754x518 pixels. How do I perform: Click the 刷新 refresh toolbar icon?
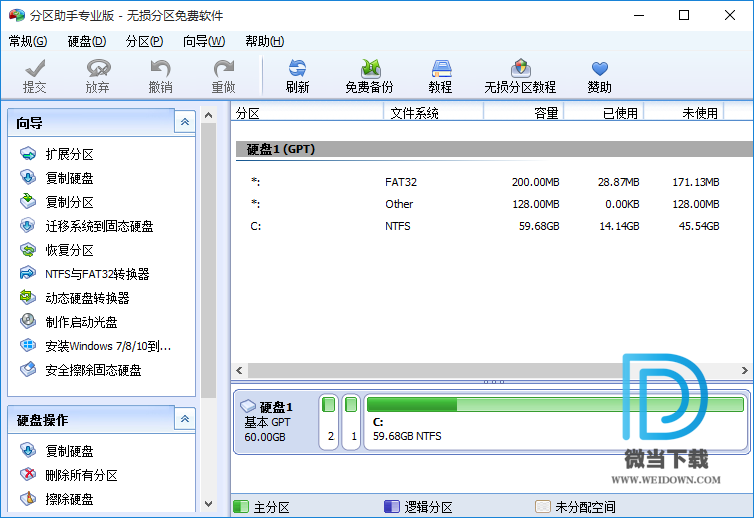[297, 69]
